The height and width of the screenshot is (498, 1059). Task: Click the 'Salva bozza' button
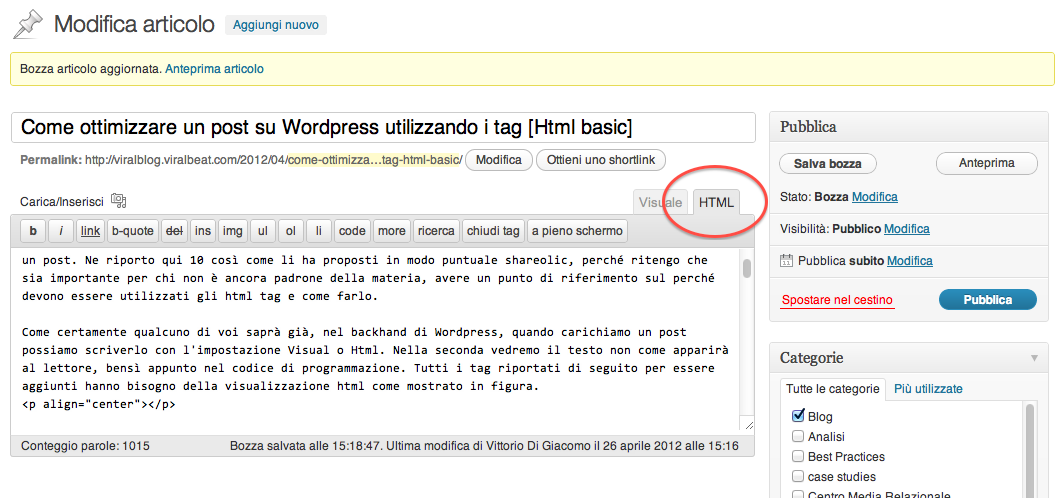point(827,163)
